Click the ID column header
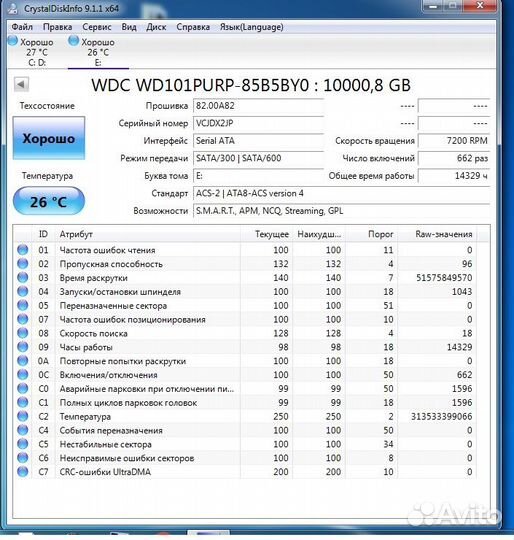The height and width of the screenshot is (540, 514). coord(43,234)
